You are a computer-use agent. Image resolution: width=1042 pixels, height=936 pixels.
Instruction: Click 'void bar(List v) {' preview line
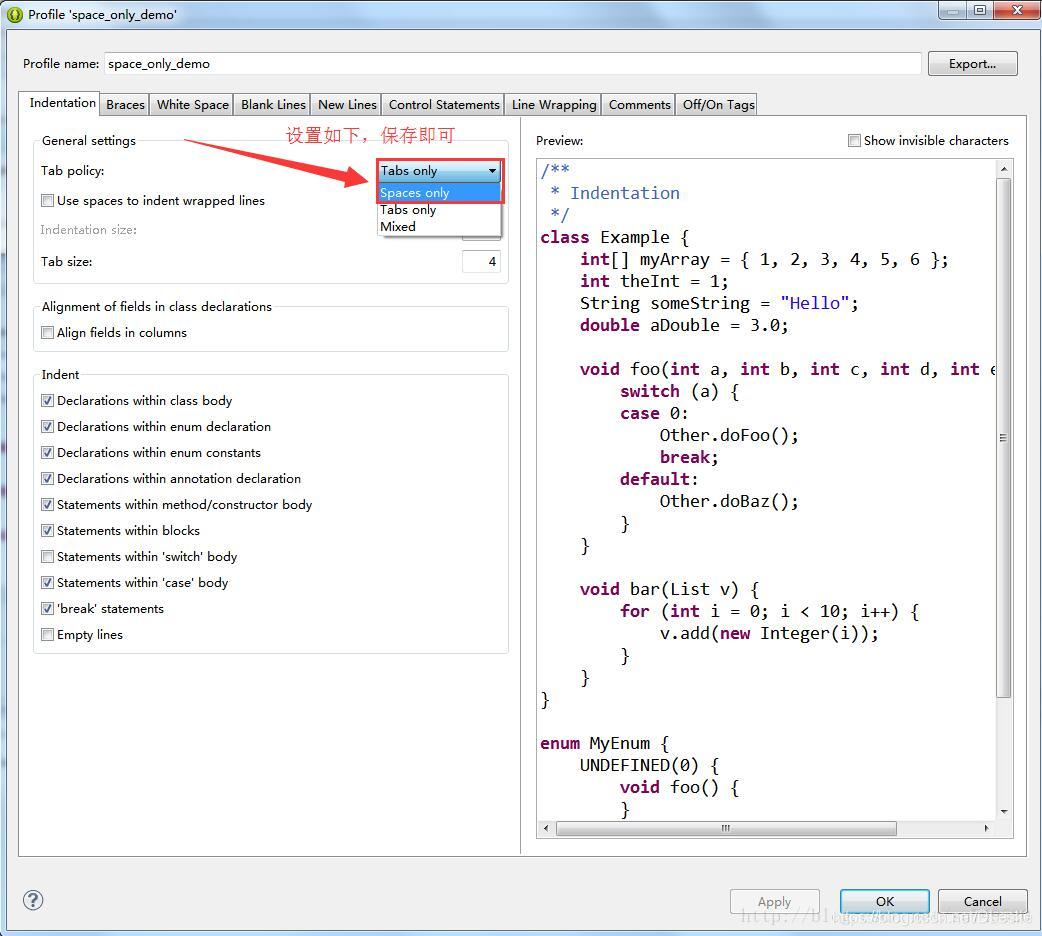point(669,589)
